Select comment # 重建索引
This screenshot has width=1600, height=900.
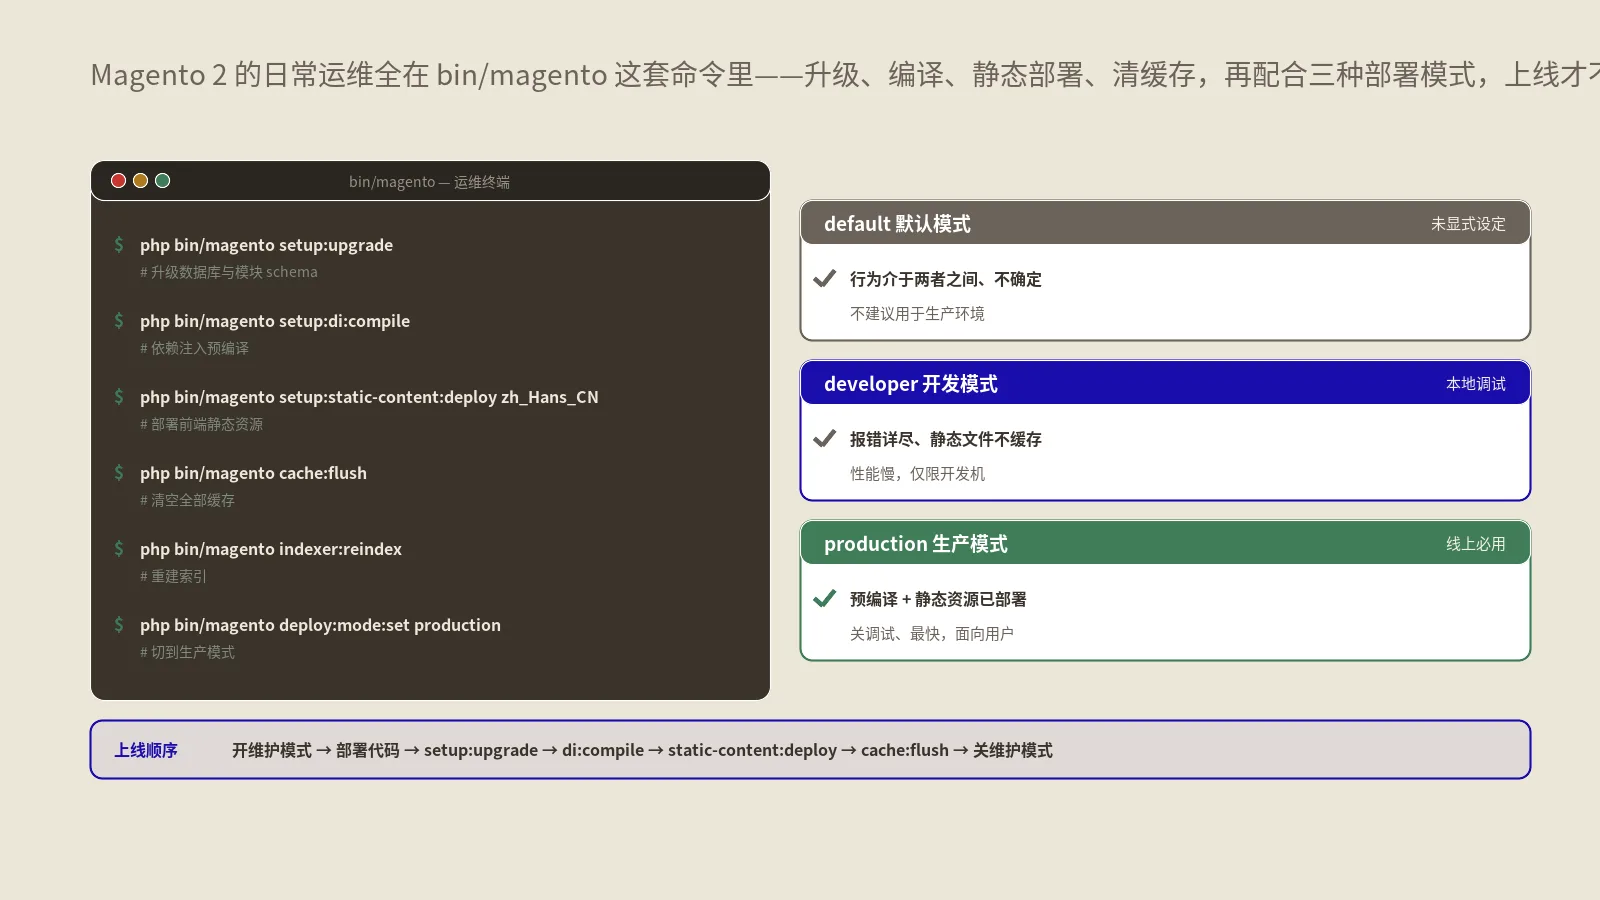pyautogui.click(x=173, y=576)
